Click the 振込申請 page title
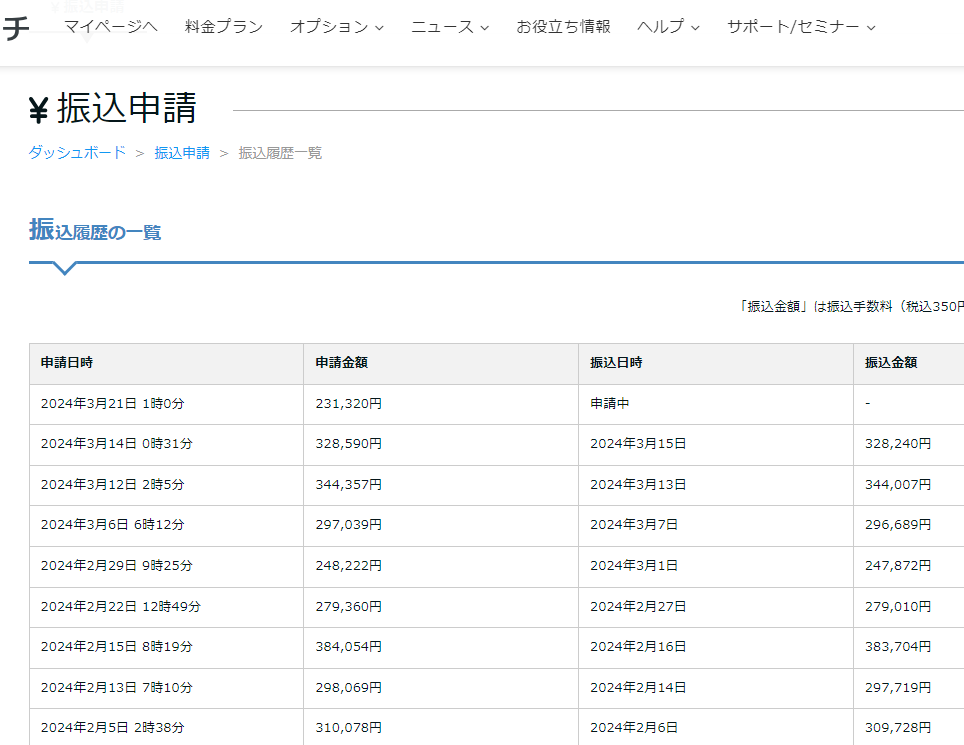The image size is (964, 745). point(127,108)
